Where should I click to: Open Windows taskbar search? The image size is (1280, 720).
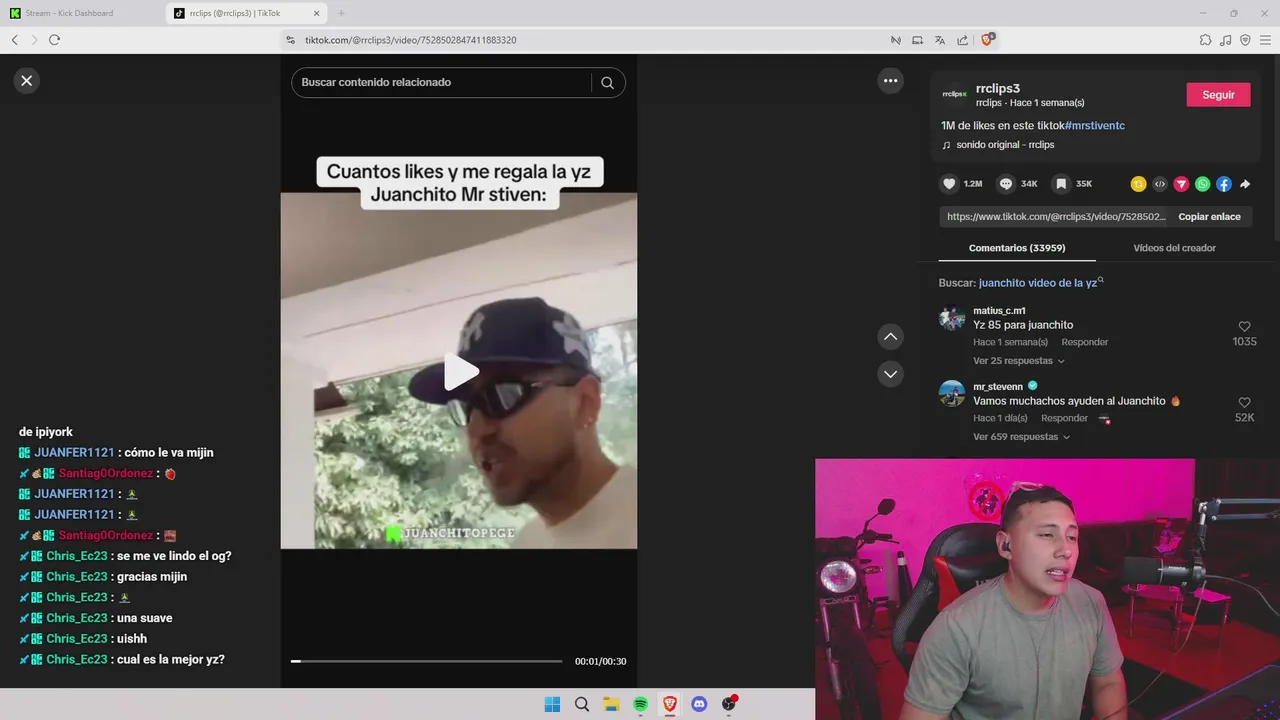[x=582, y=704]
